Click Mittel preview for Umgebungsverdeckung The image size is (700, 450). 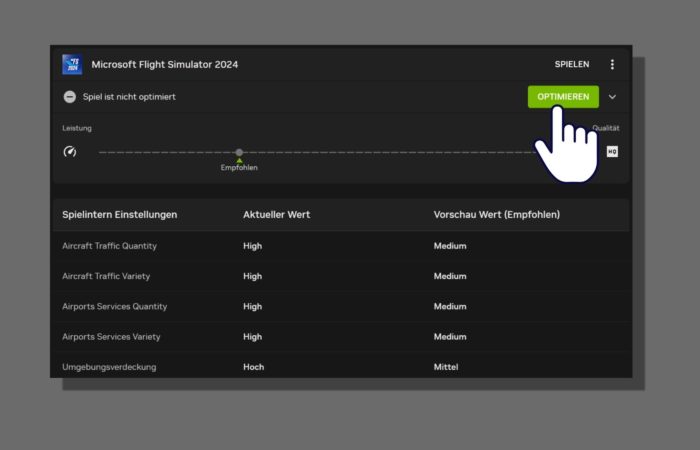point(446,367)
